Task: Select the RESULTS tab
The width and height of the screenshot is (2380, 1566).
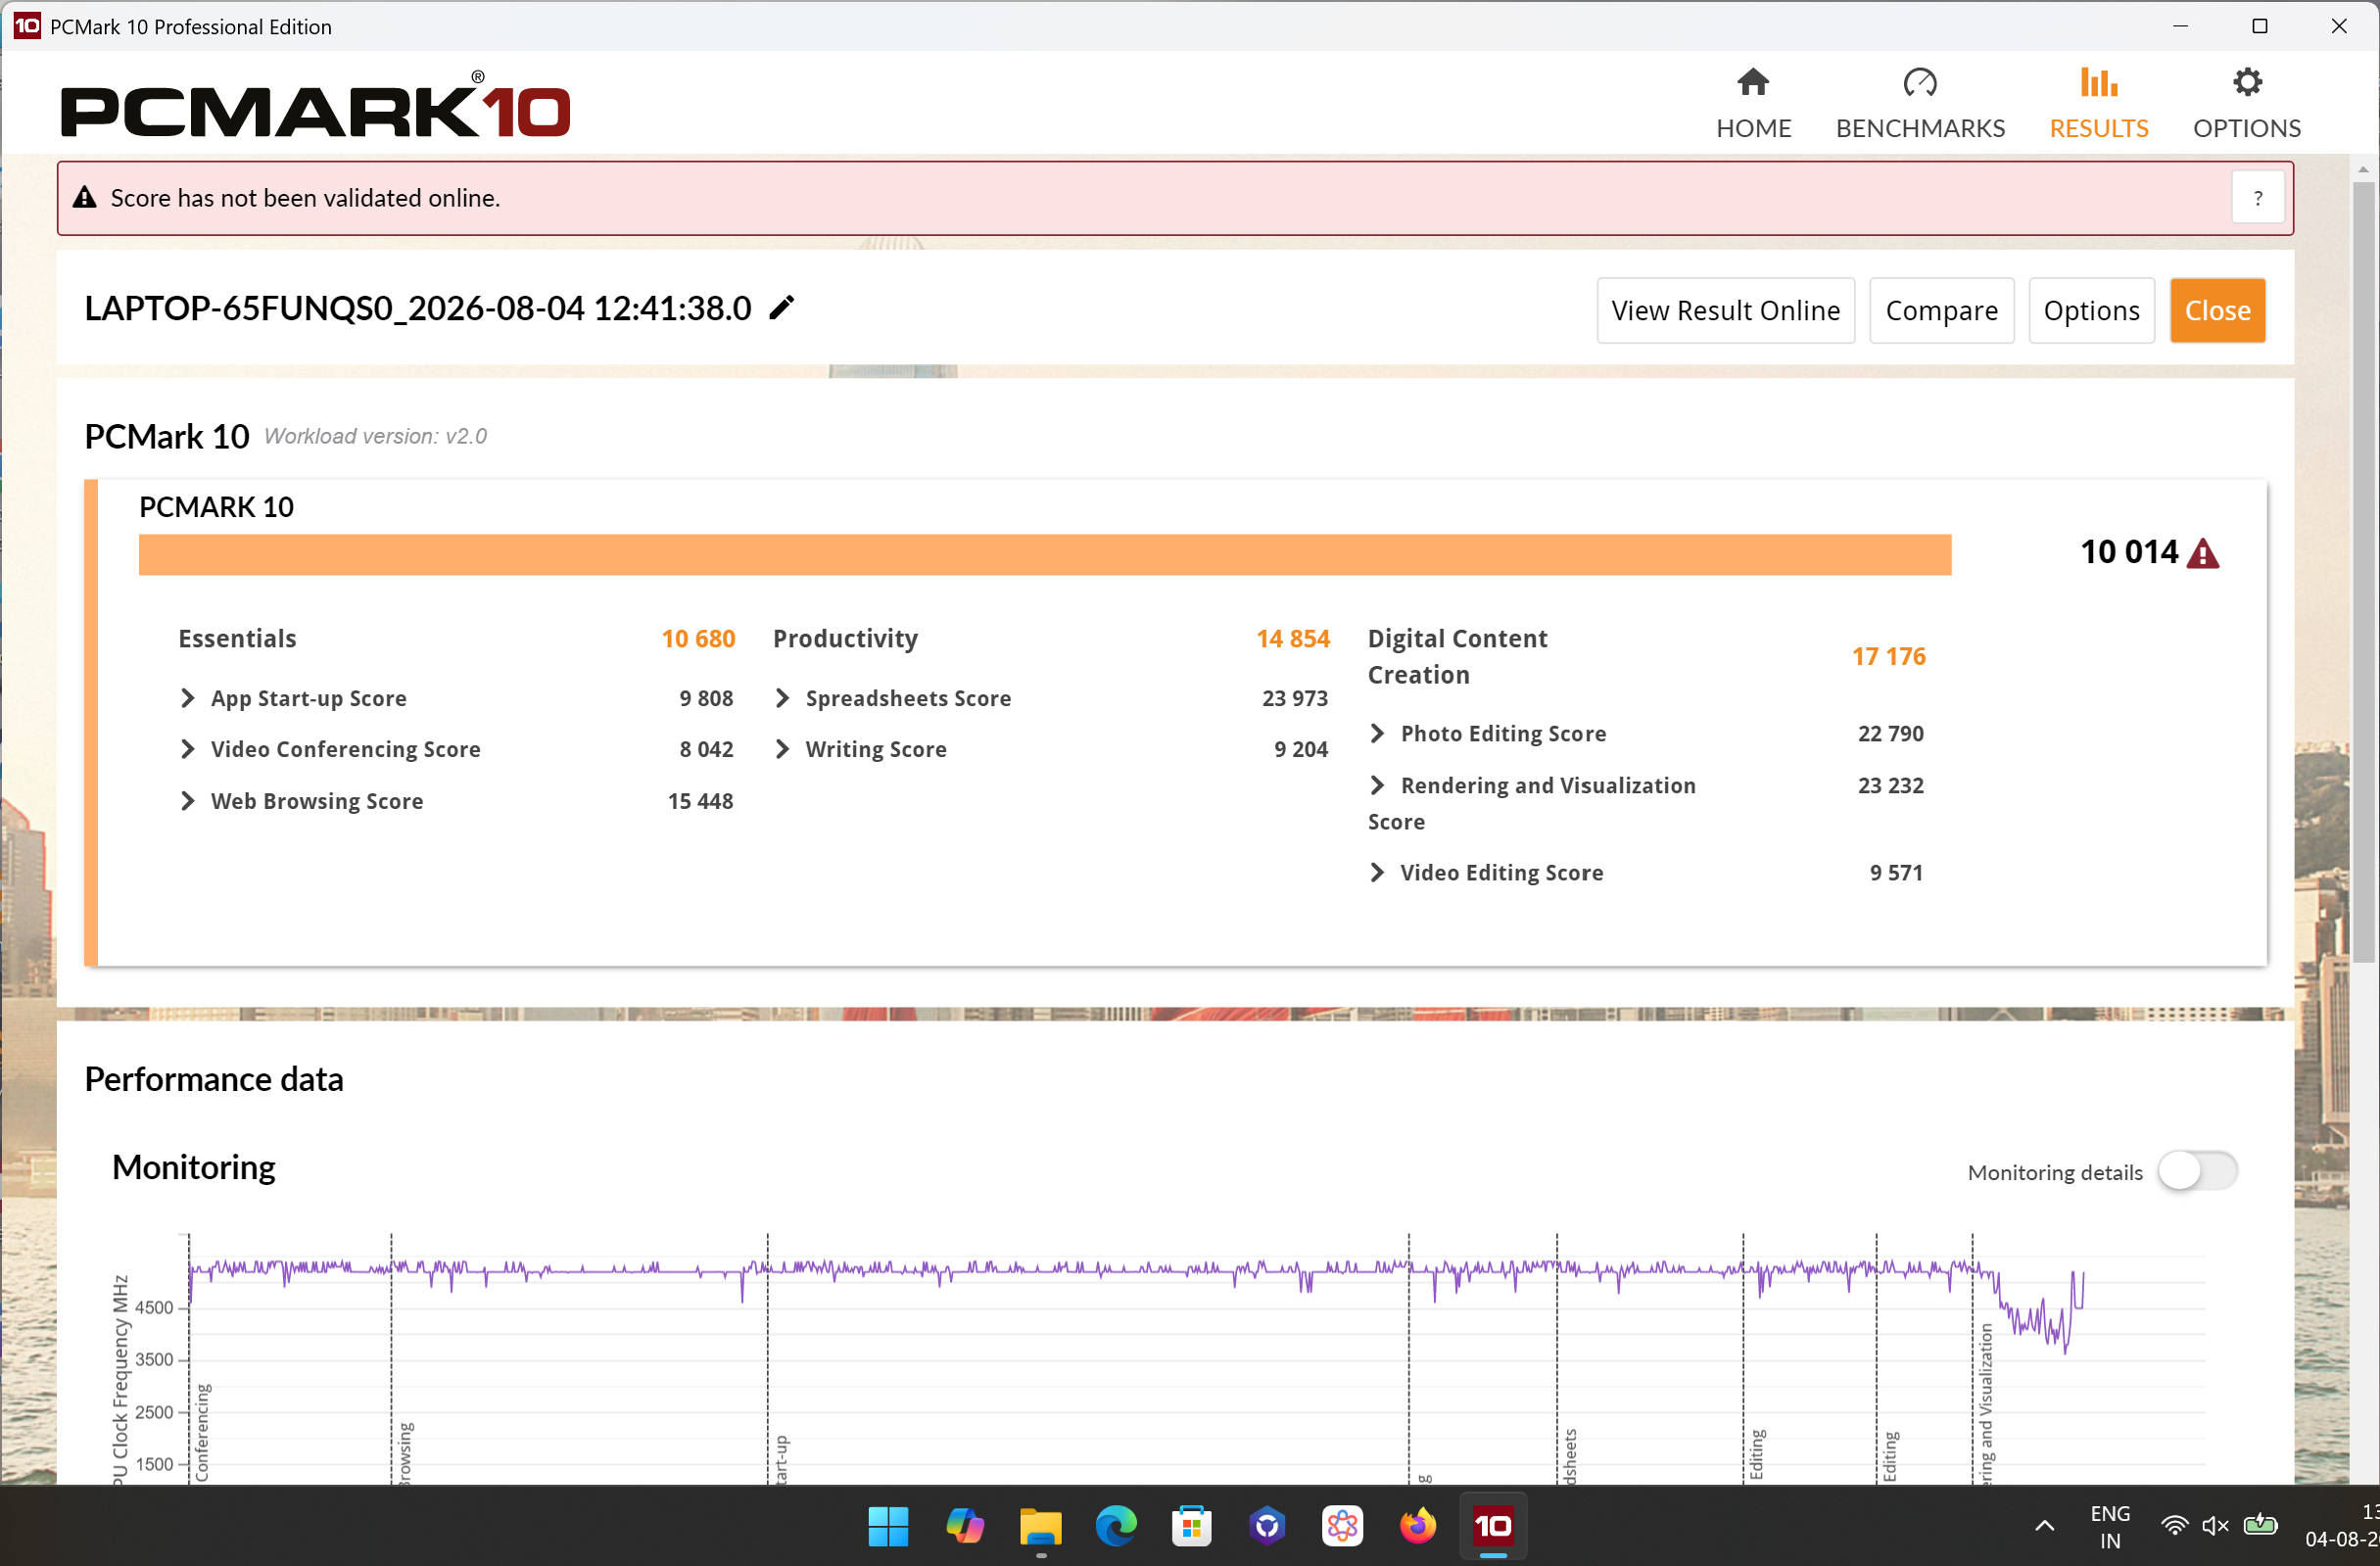Action: click(x=2099, y=103)
